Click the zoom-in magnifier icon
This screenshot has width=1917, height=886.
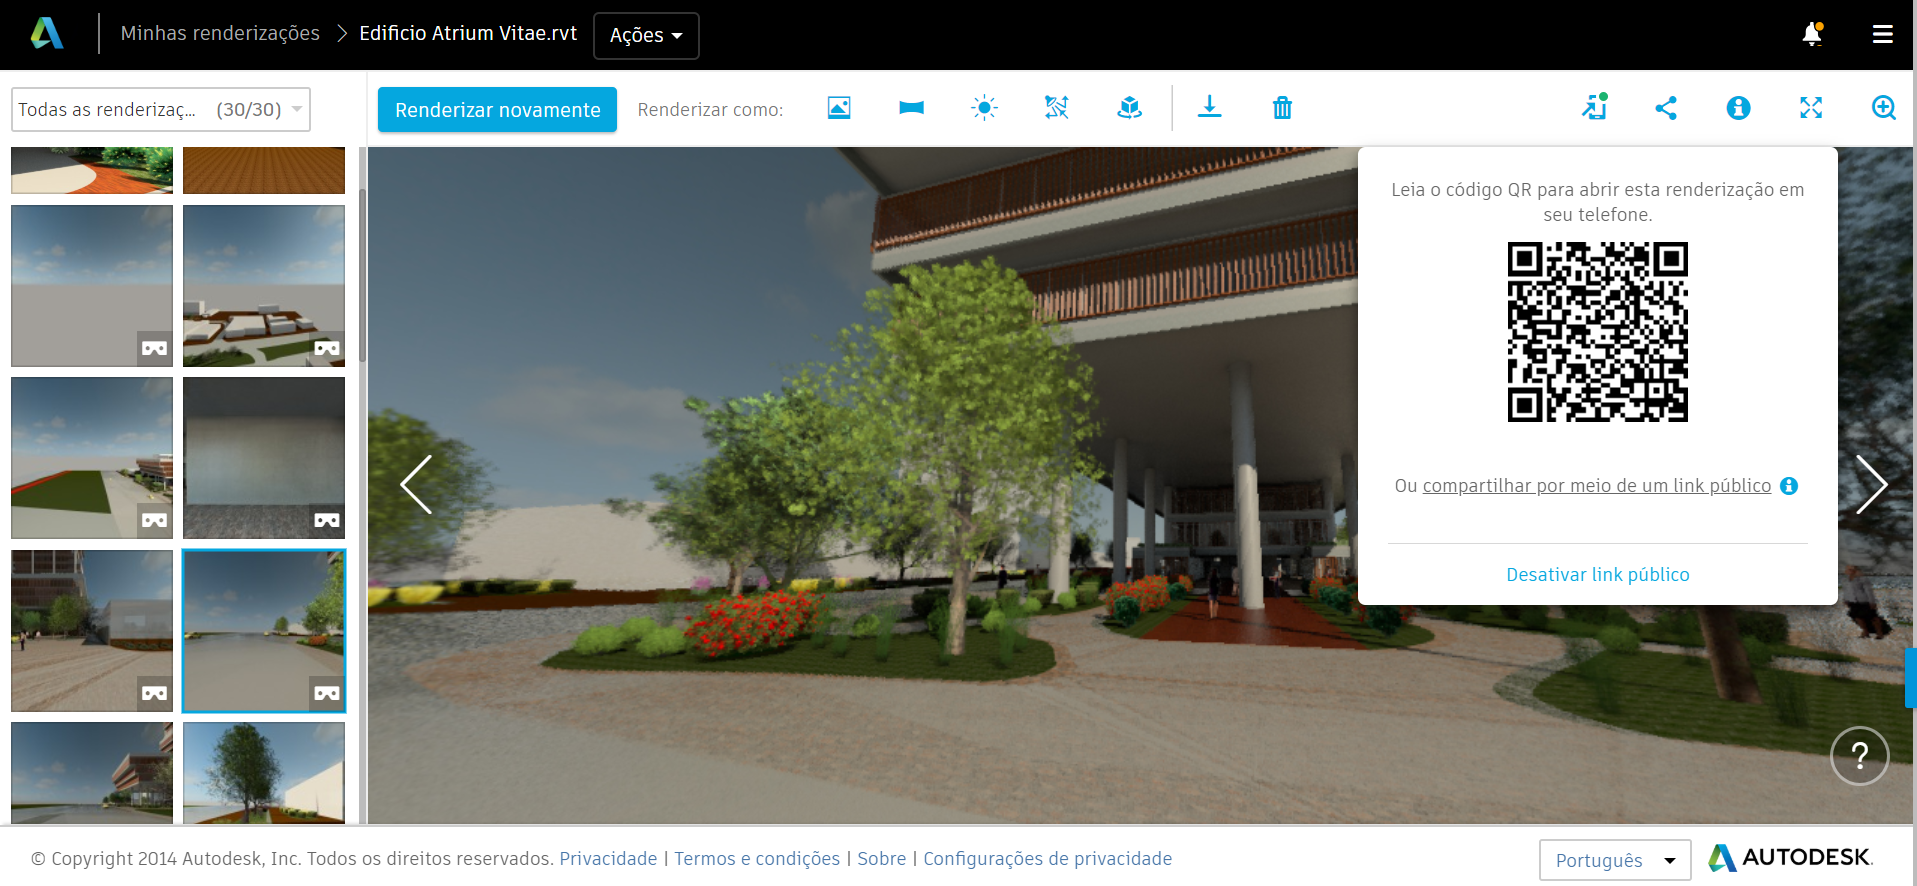[x=1884, y=108]
